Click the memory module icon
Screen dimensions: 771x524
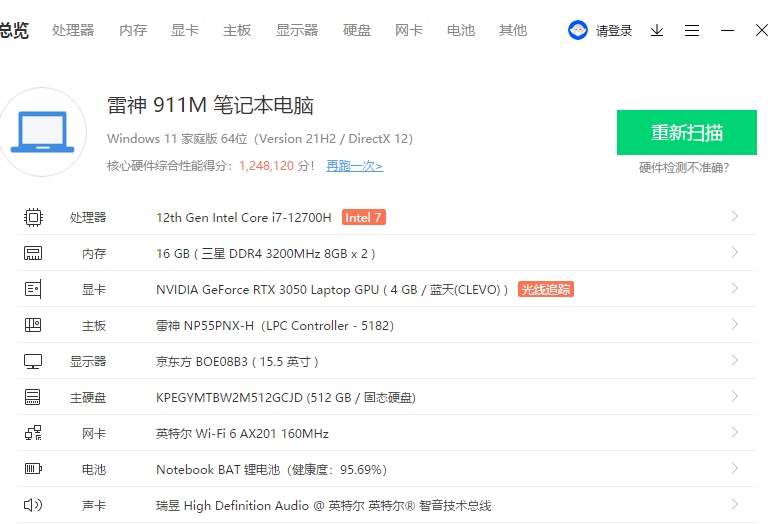[x=33, y=253]
